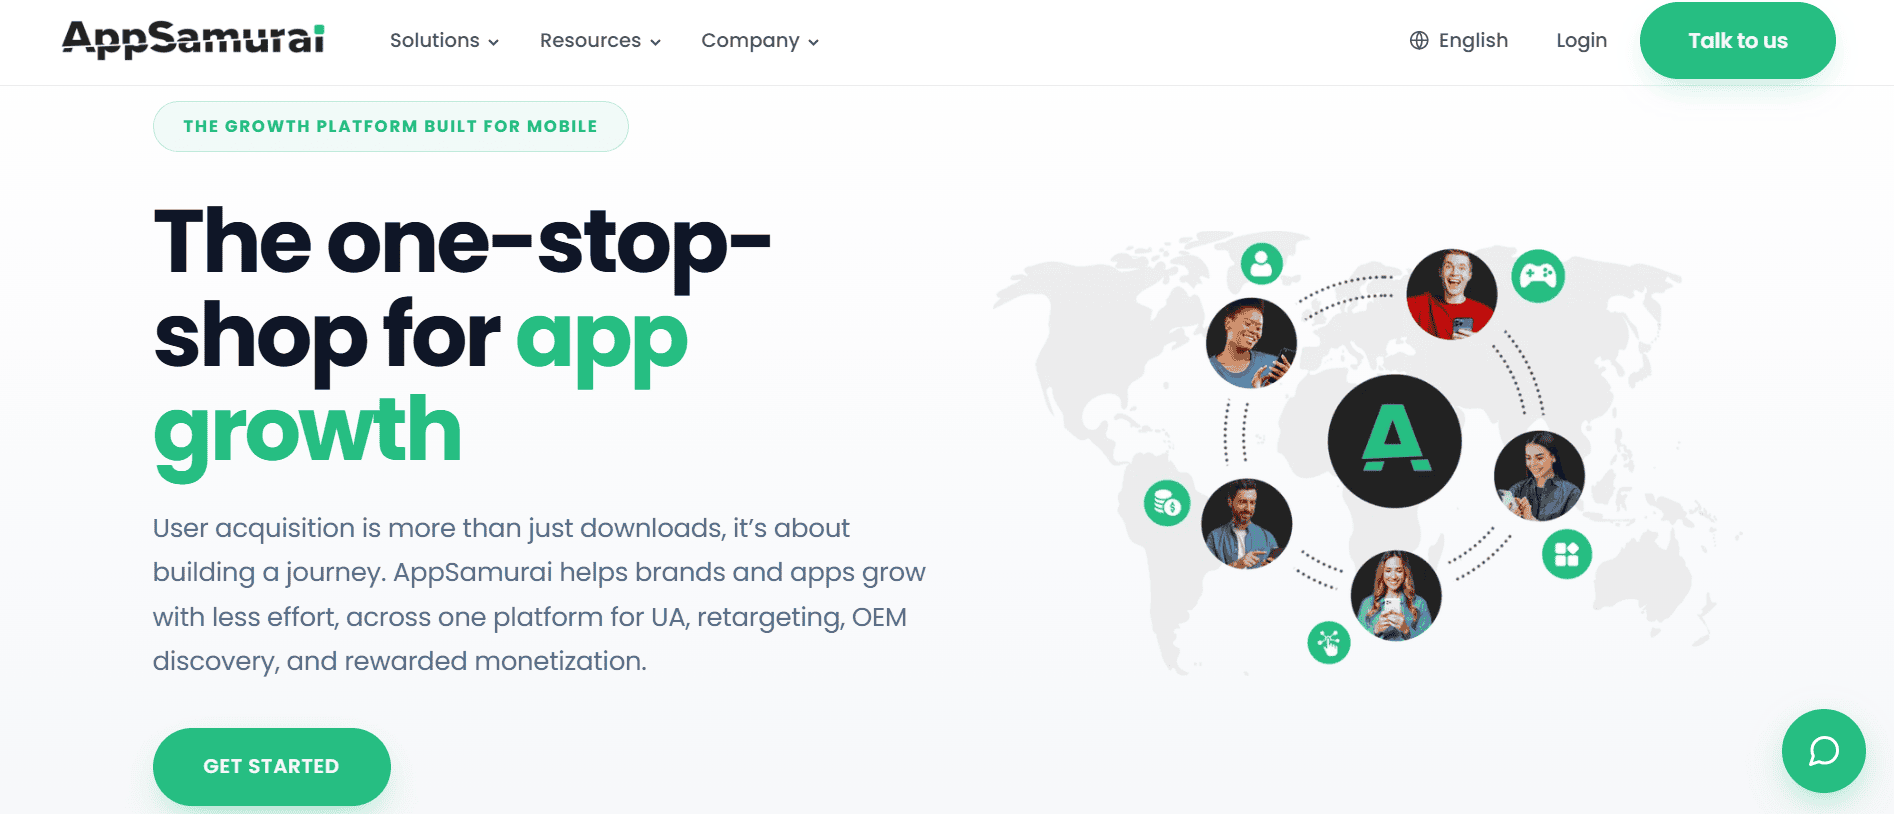This screenshot has height=814, width=1894.
Task: Open the Company dropdown
Action: click(x=760, y=41)
